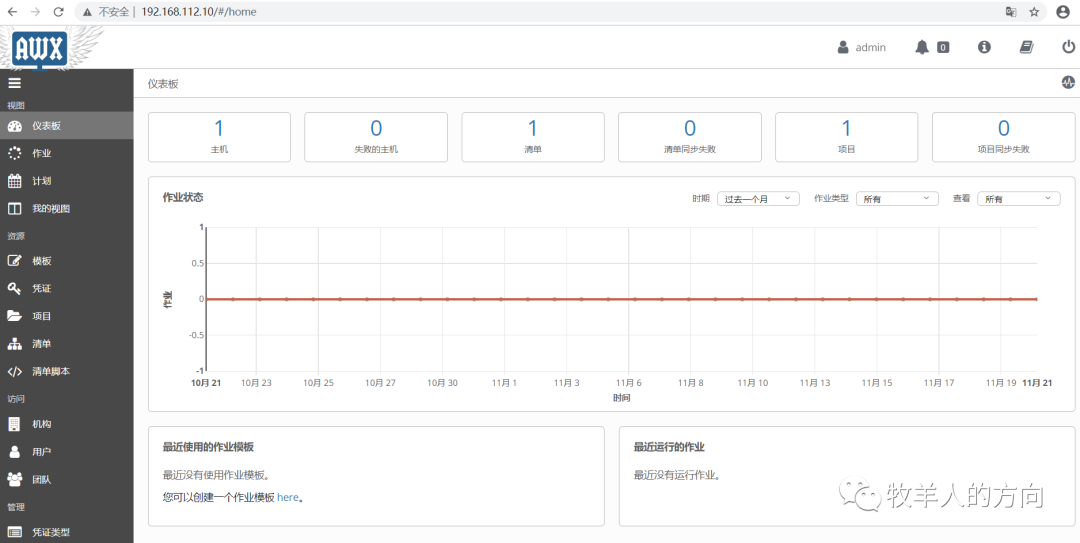Screen dimensions: 1080x543
Task: Open the 项目同步失败 count card
Action: pos(1004,137)
